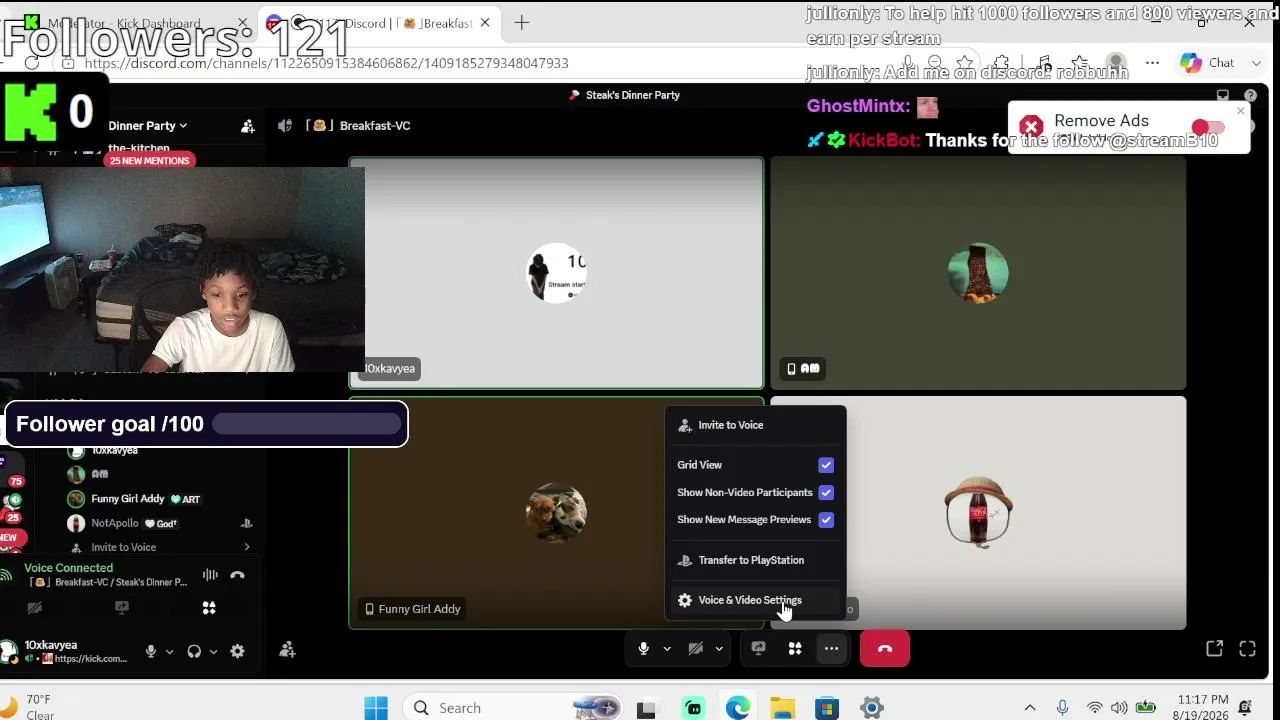The width and height of the screenshot is (1280, 720).
Task: Open User Settings gear in user panel
Action: [x=237, y=651]
